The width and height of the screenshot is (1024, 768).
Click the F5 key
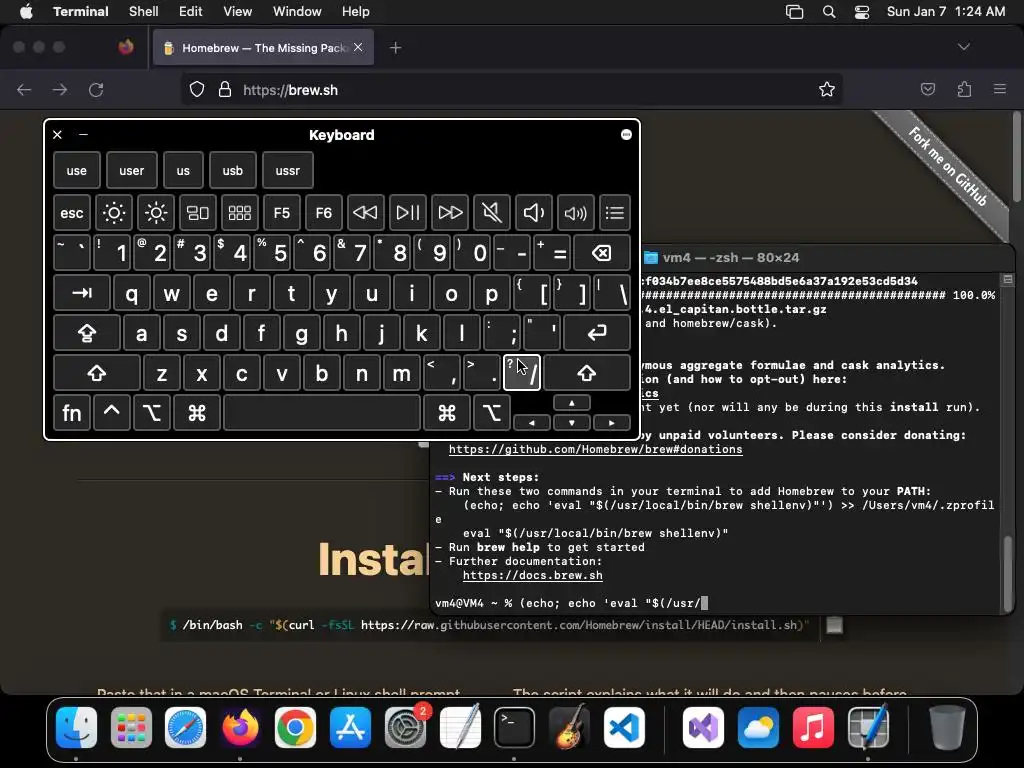click(x=281, y=213)
